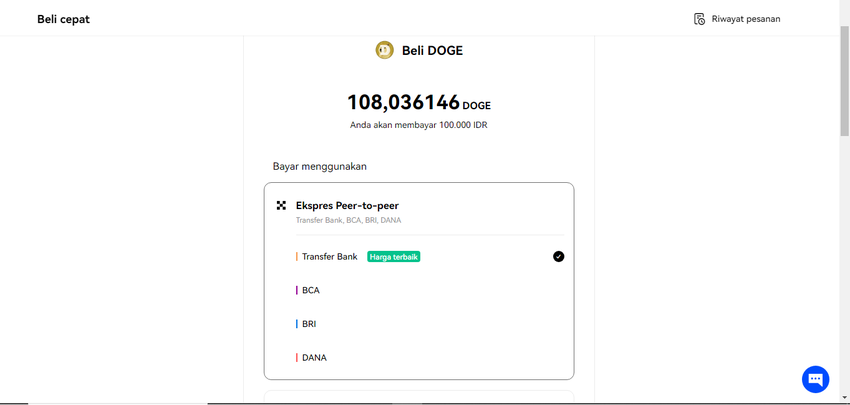Click the Dogecoin logo icon
Viewport: 850px width, 405px height.
[384, 50]
